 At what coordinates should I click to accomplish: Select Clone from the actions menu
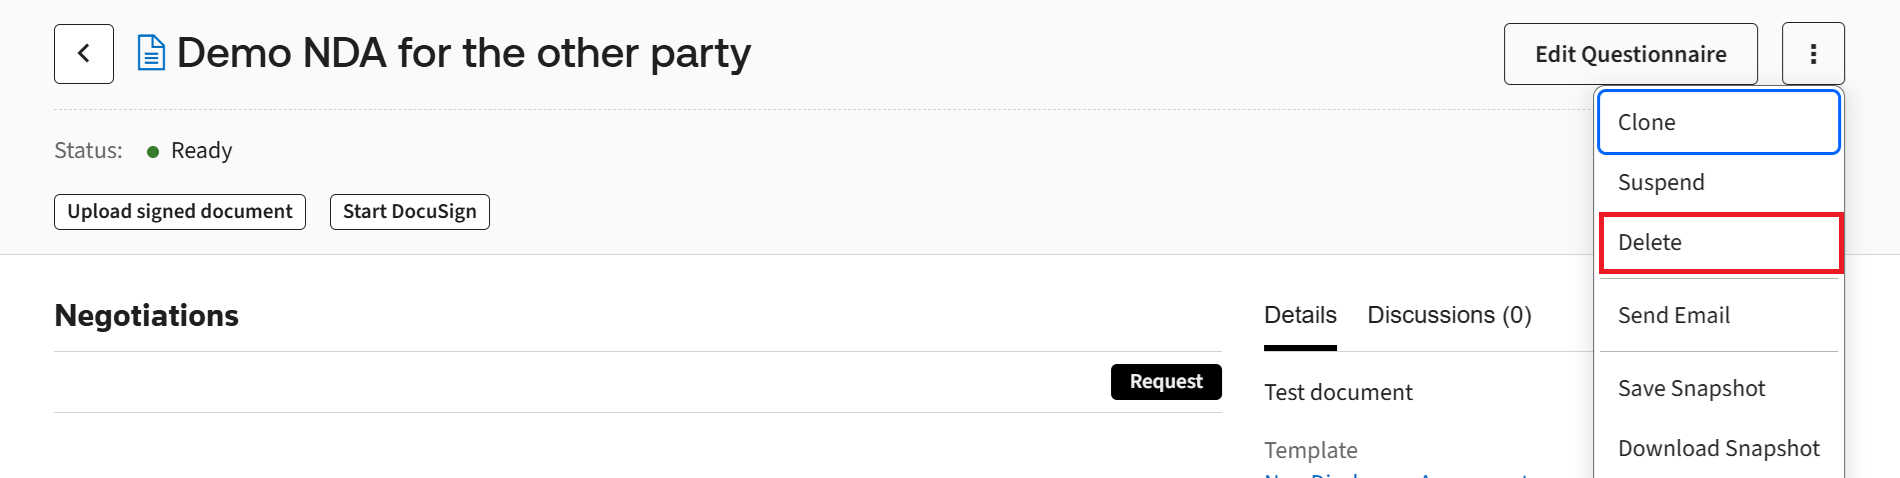pyautogui.click(x=1718, y=122)
